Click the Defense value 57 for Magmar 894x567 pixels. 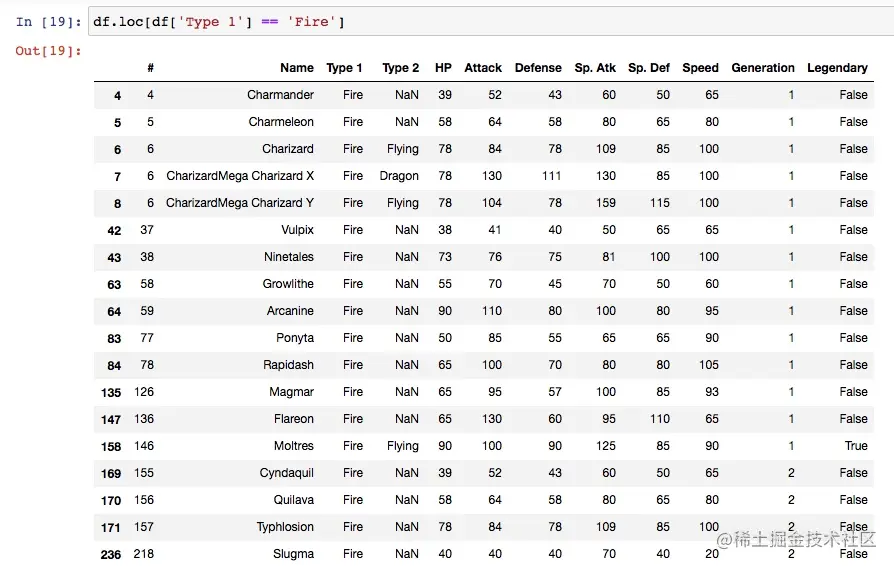pyautogui.click(x=555, y=392)
